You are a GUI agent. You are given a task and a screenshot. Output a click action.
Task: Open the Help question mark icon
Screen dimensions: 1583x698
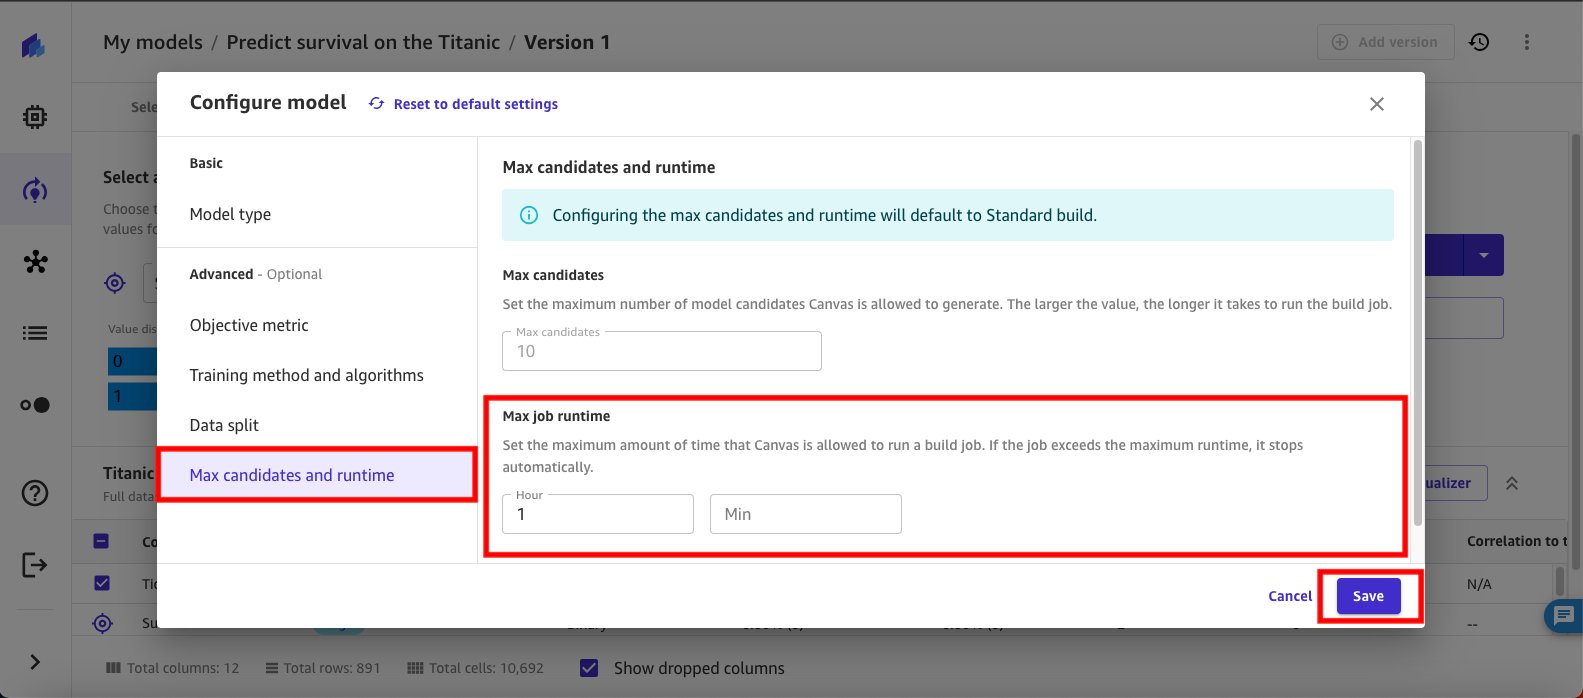point(35,493)
